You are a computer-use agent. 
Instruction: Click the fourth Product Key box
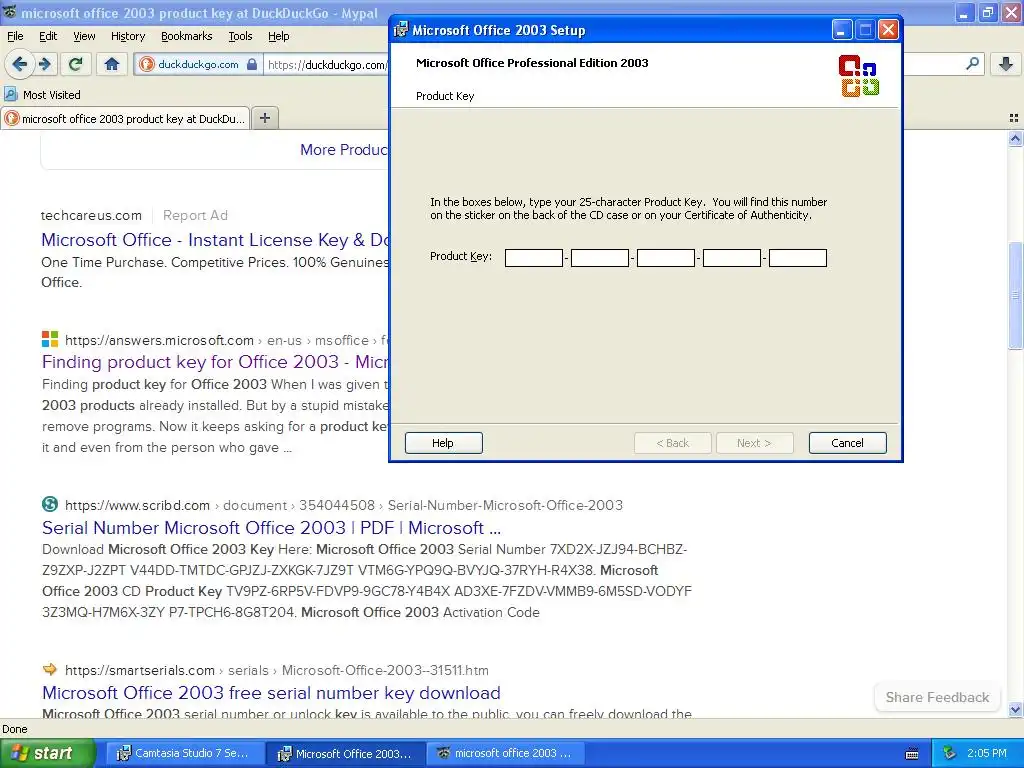tap(731, 258)
